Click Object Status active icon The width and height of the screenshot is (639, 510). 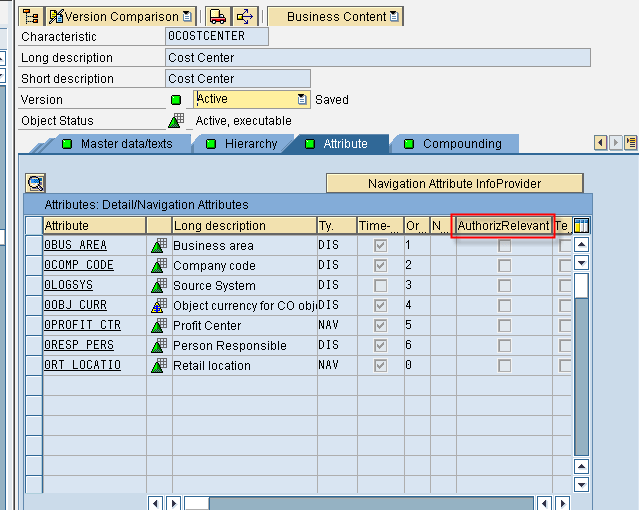176,121
